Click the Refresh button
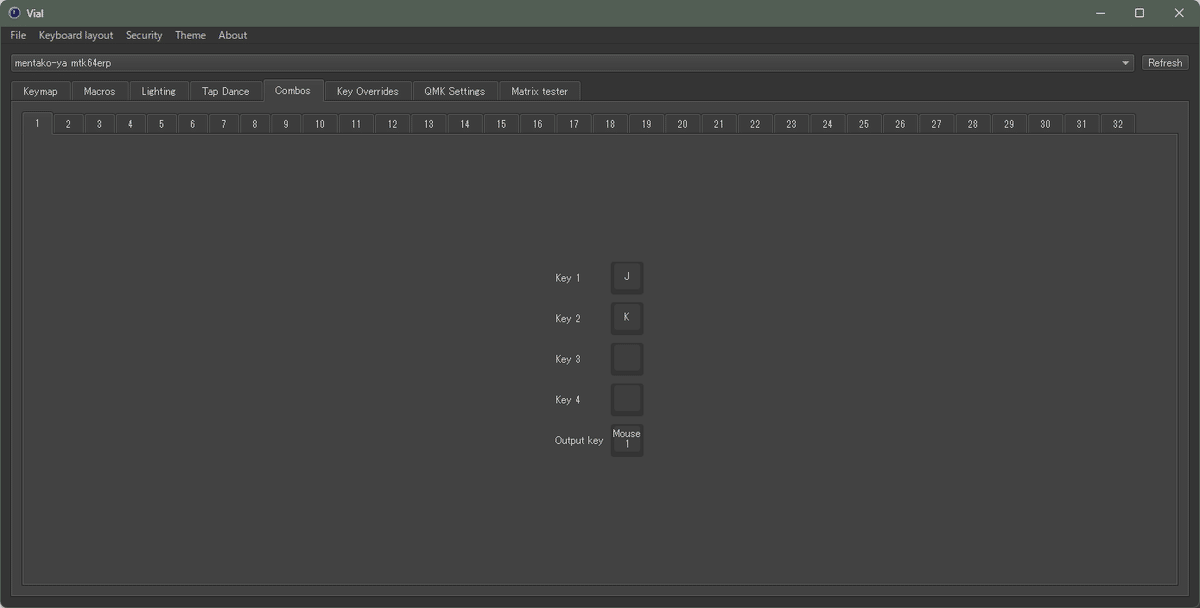1200x608 pixels. tap(1165, 63)
